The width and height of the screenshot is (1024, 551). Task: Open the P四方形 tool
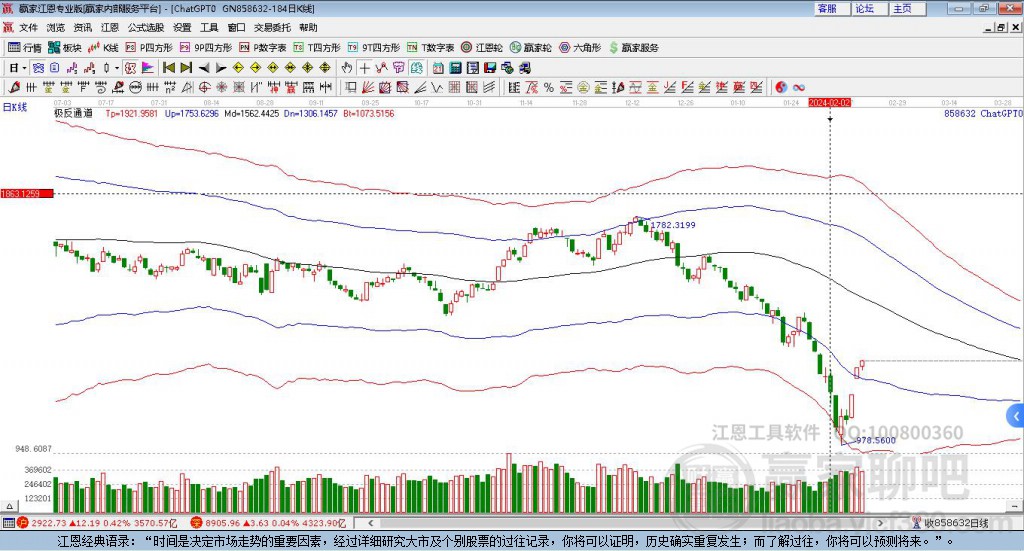coord(149,48)
